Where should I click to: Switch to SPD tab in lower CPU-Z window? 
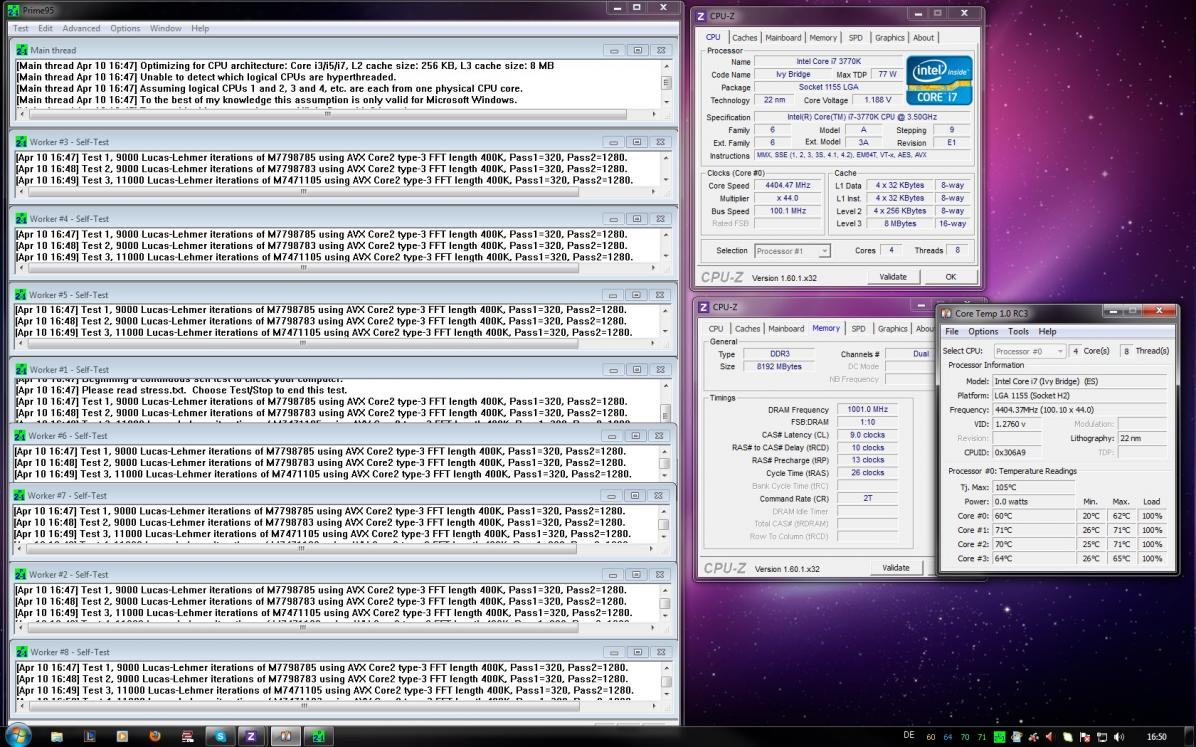[858, 329]
